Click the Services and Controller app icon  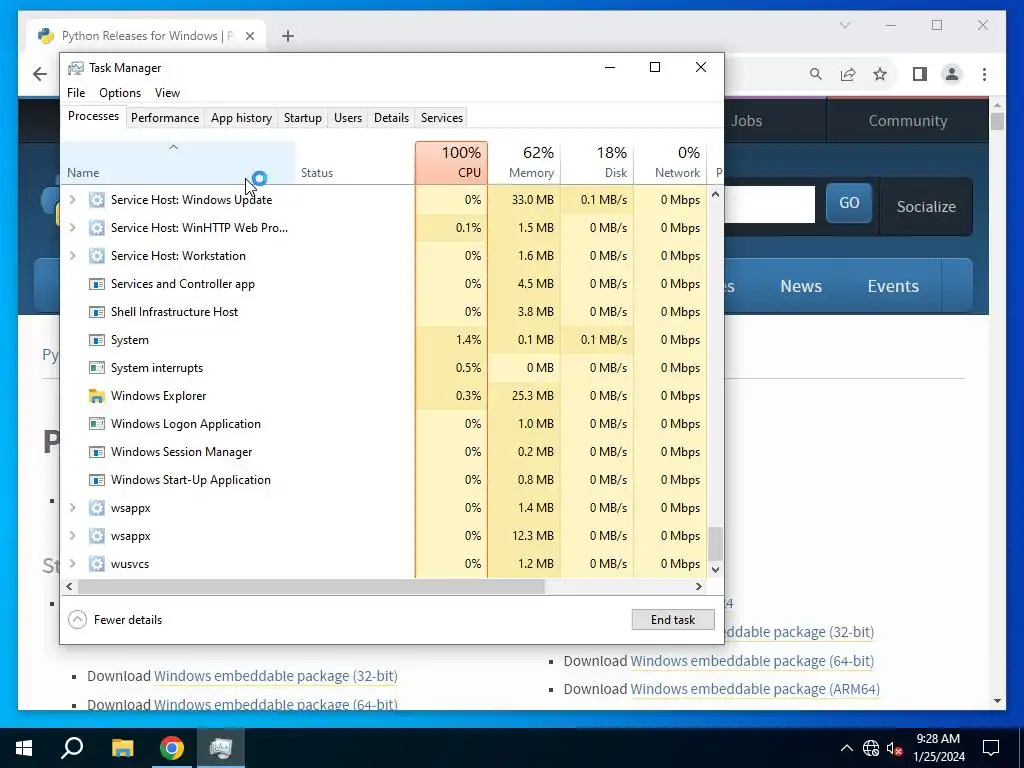[x=97, y=284]
